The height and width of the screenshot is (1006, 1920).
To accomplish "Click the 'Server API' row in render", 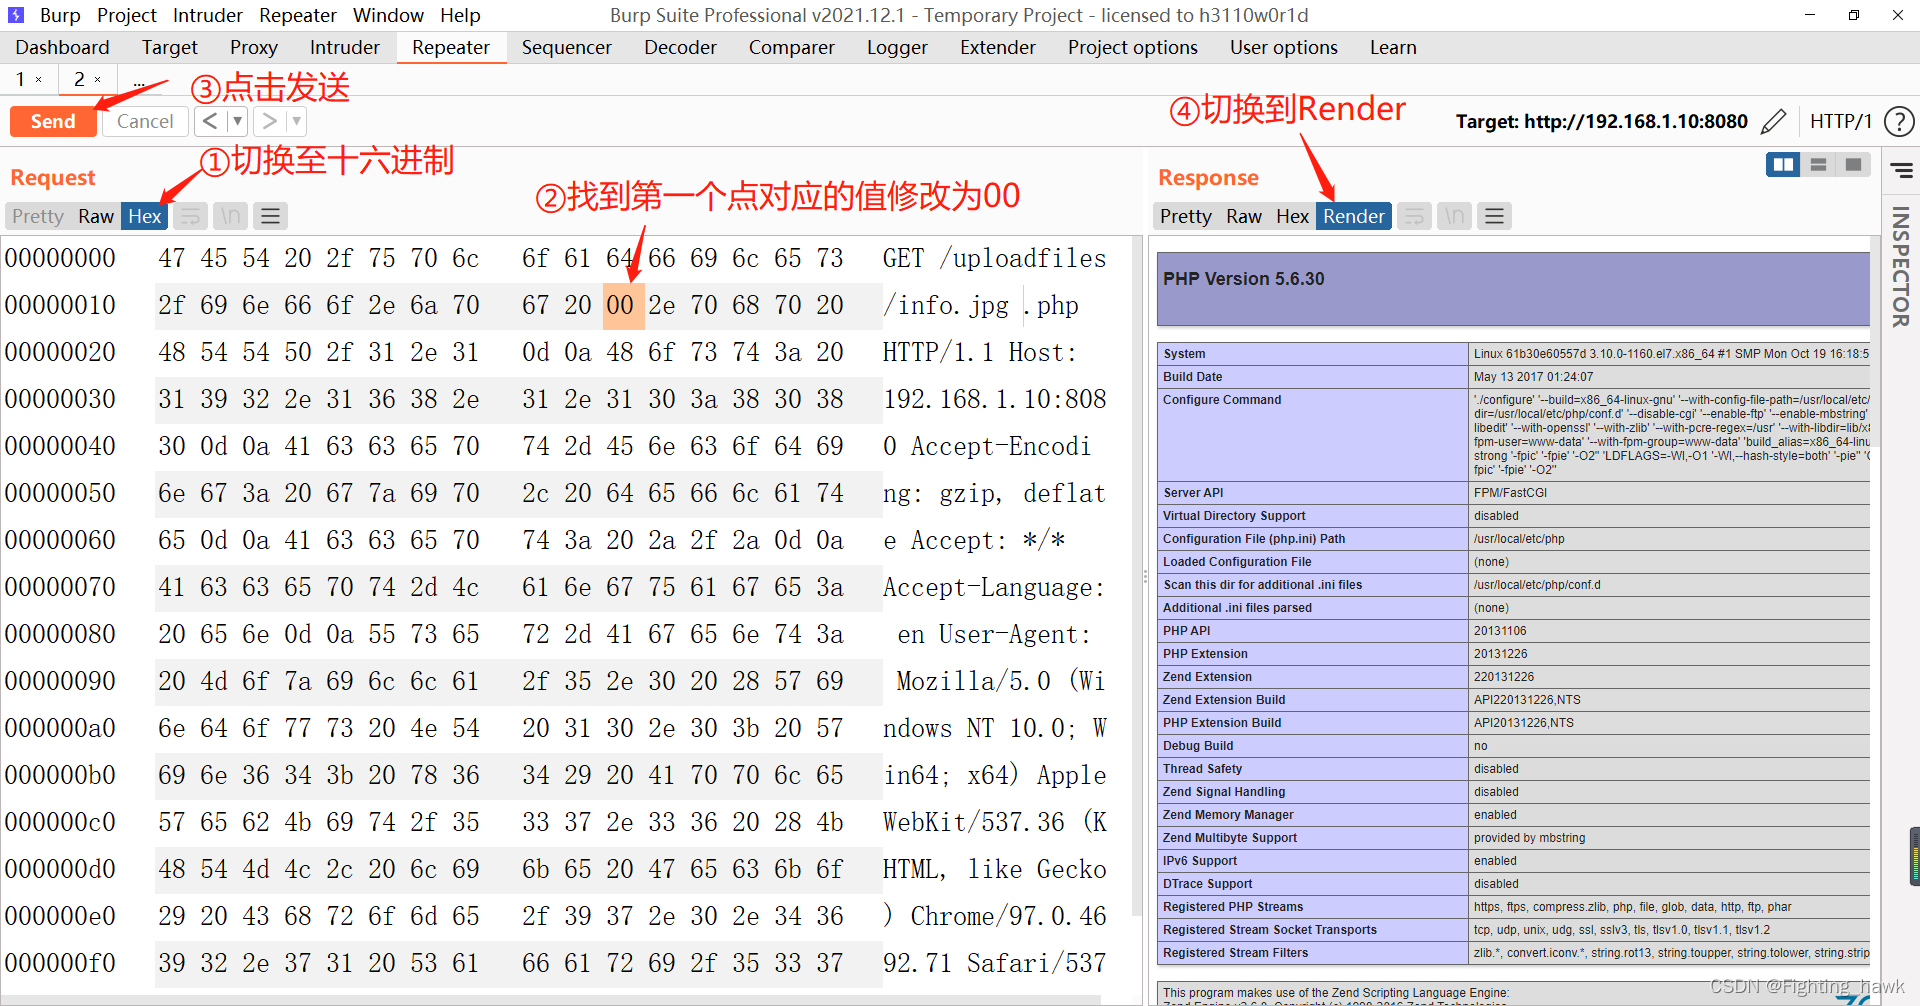I will tap(1513, 492).
